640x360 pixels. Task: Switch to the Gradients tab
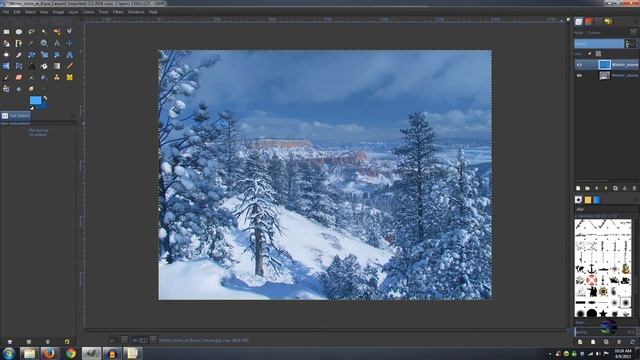[597, 200]
